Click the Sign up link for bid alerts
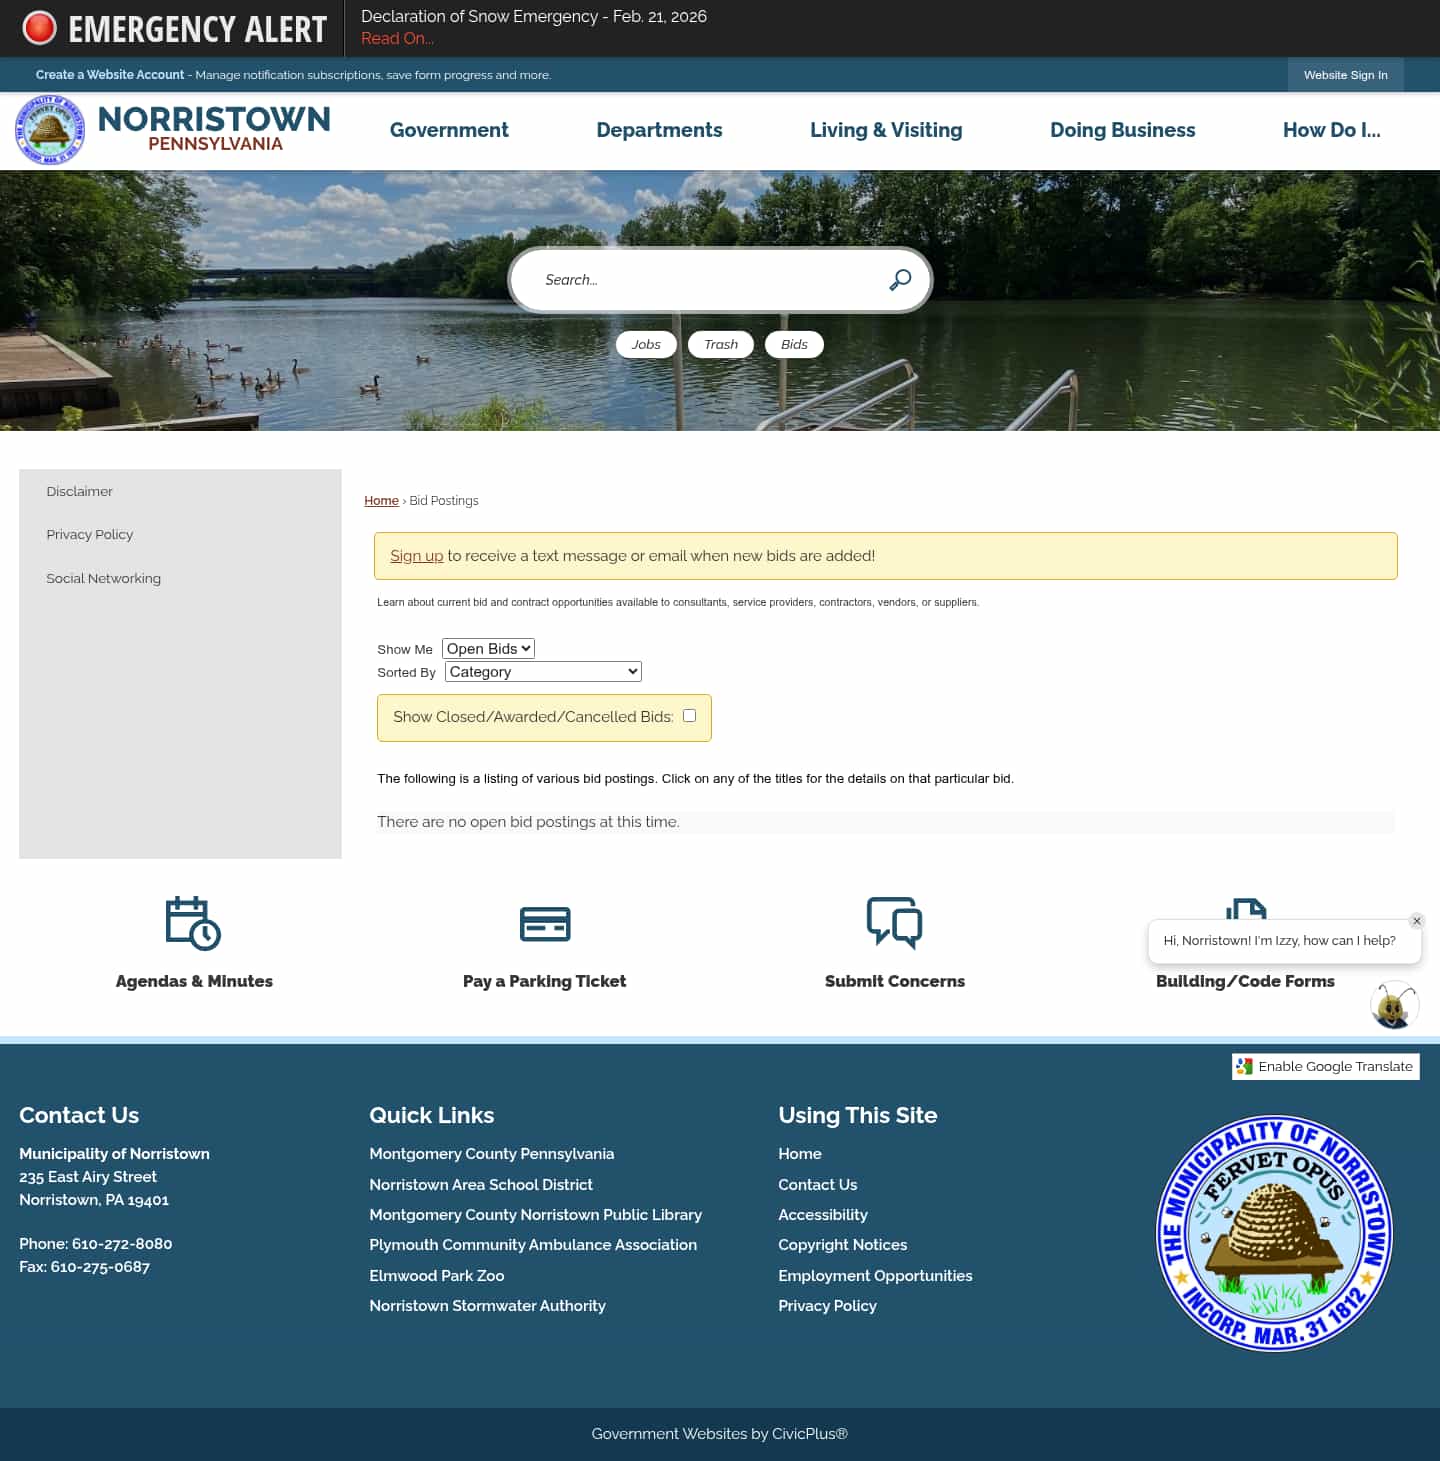 pyautogui.click(x=416, y=556)
